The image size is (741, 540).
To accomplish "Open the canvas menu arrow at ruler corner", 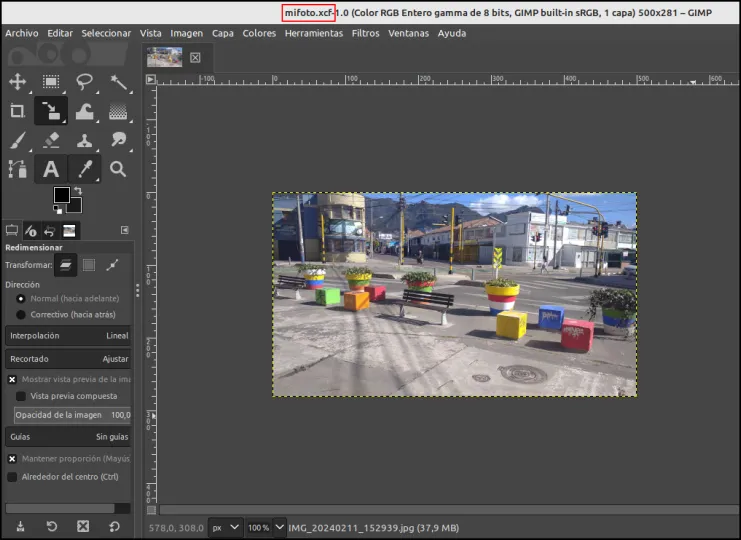I will click(151, 79).
